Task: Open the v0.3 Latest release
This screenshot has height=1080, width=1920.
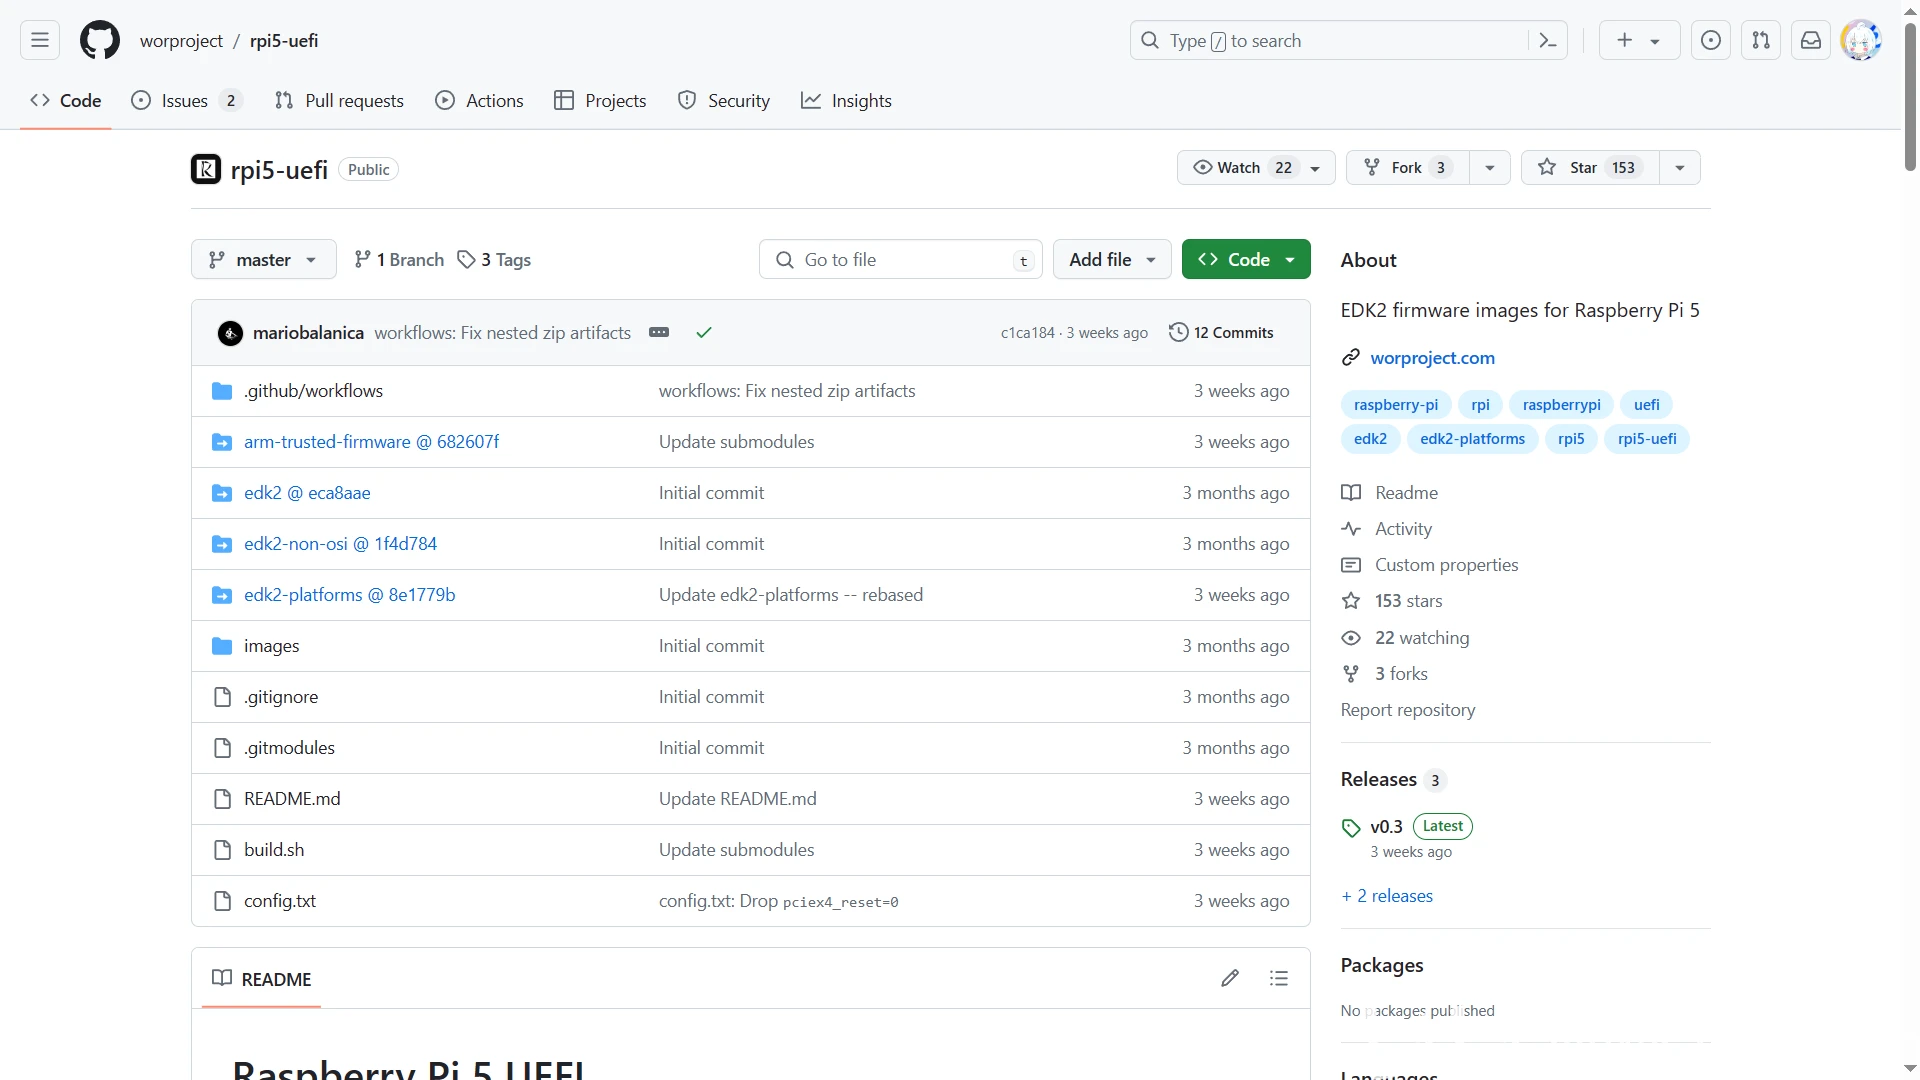Action: click(1421, 827)
